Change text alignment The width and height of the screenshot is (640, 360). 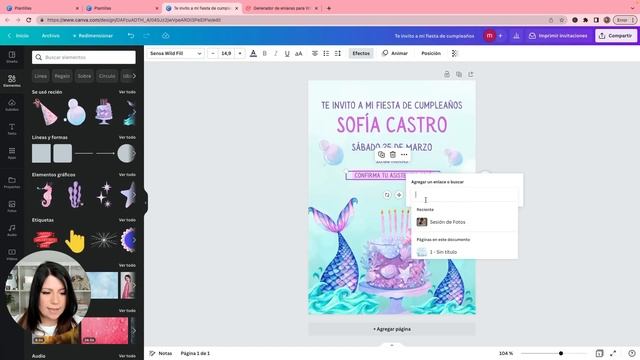click(315, 53)
